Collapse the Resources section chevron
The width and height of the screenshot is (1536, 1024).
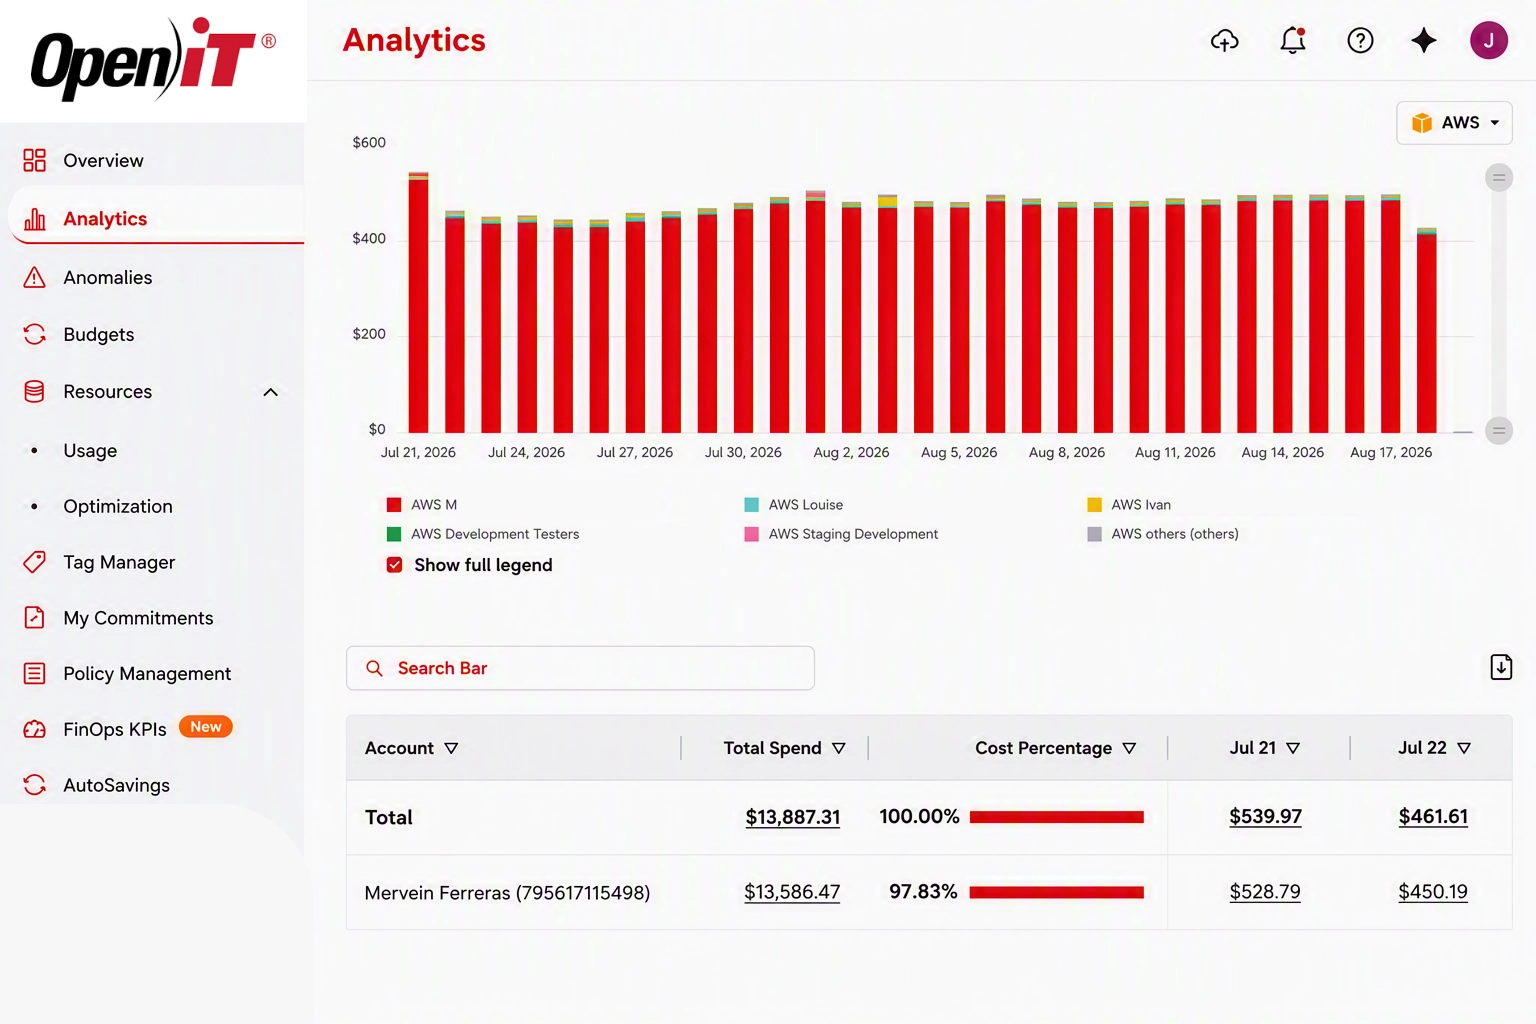point(270,392)
